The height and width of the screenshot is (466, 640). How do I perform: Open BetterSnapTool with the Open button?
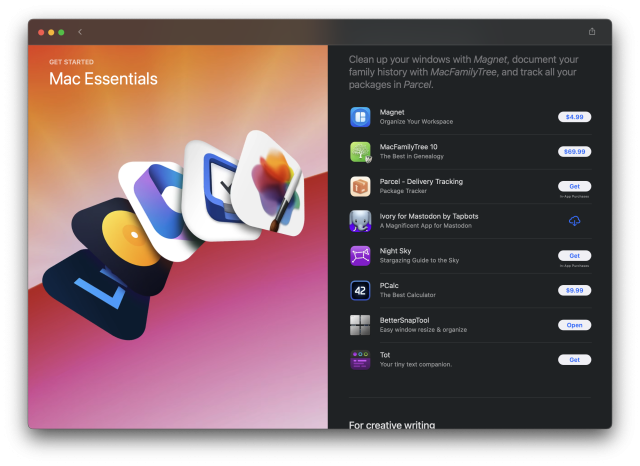[574, 325]
